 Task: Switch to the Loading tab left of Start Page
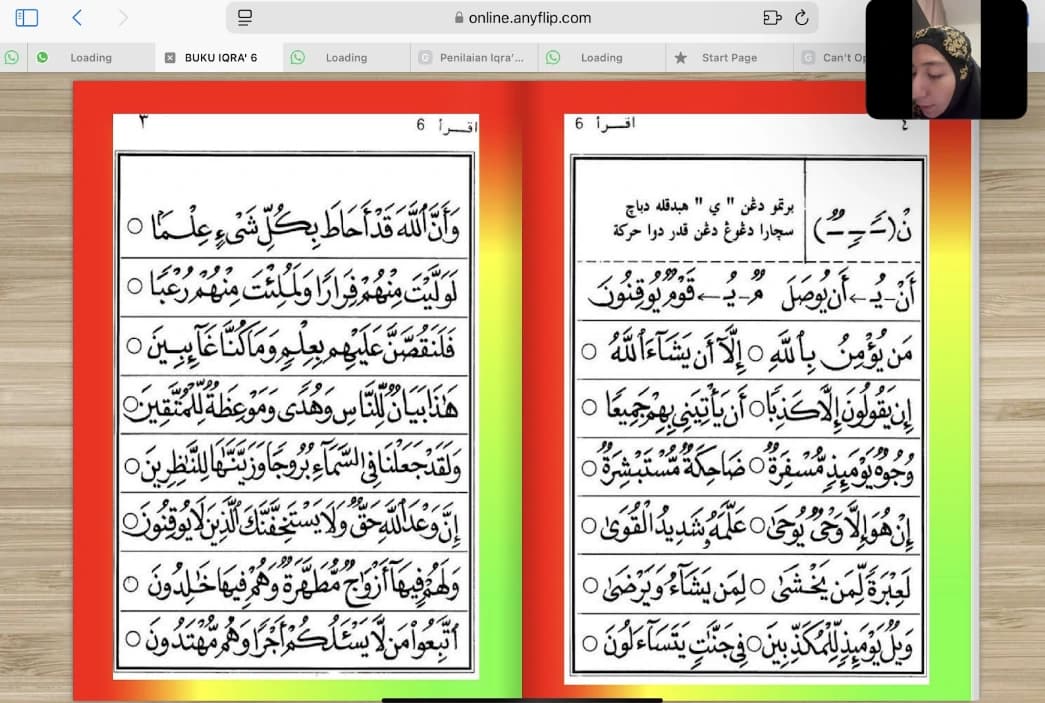point(602,58)
